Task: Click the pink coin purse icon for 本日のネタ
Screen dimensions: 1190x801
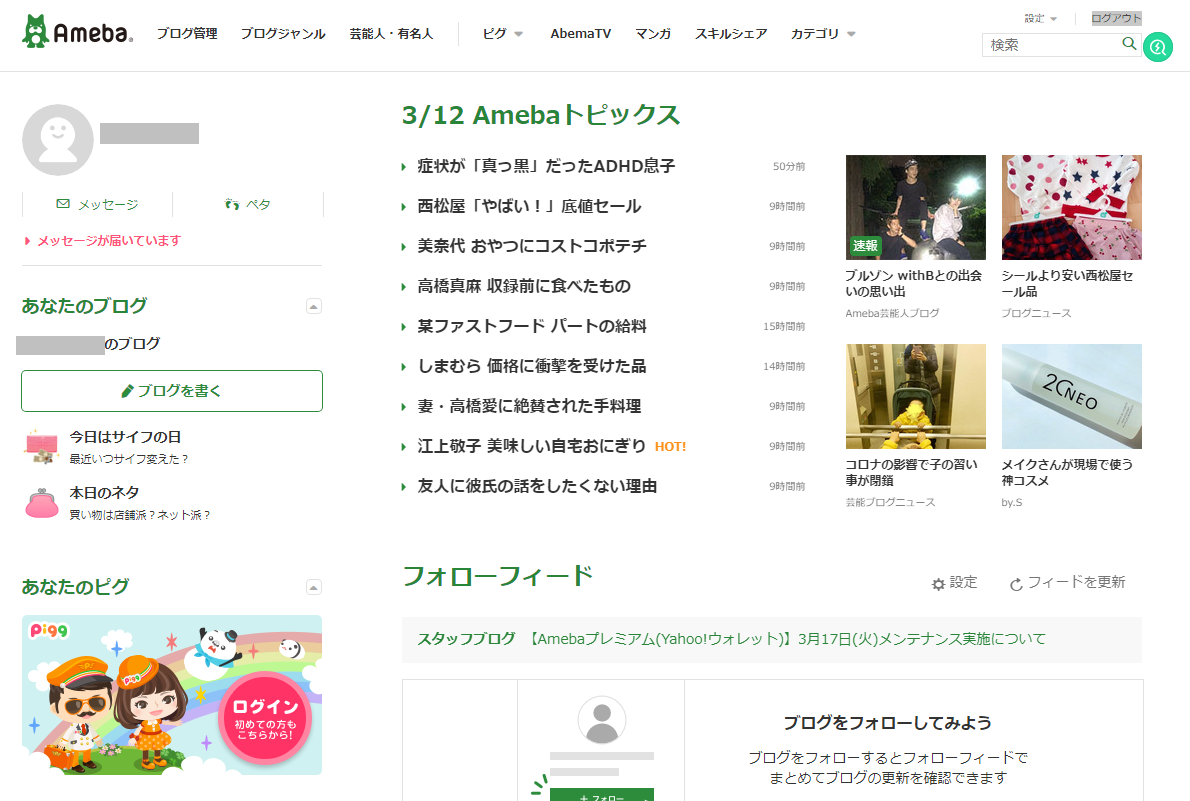Action: (42, 503)
